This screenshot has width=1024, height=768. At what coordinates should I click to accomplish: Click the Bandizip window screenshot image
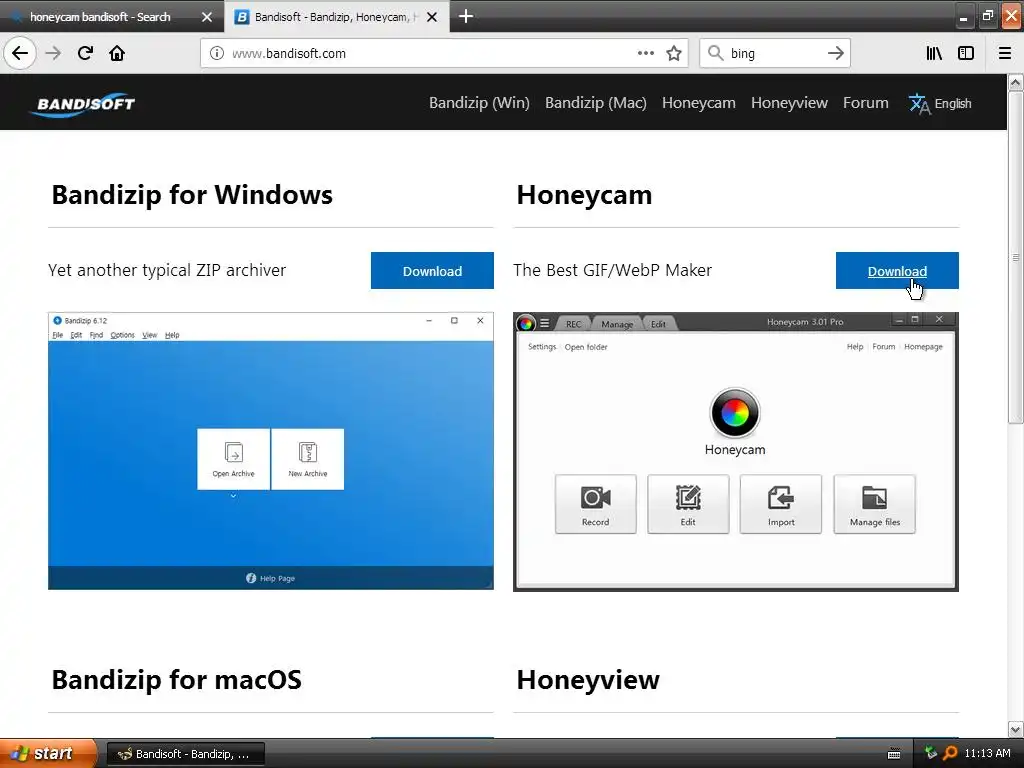(270, 451)
